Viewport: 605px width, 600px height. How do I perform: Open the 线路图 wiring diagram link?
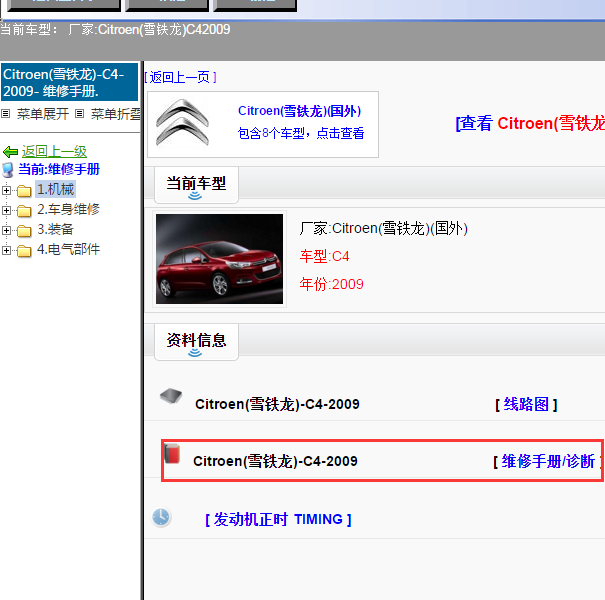point(526,404)
